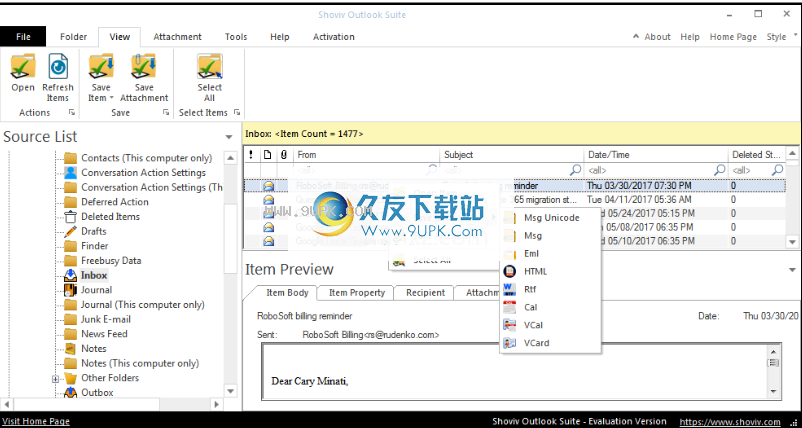Open the Item Property tab
Screen dimensions: 802x428
tap(357, 292)
